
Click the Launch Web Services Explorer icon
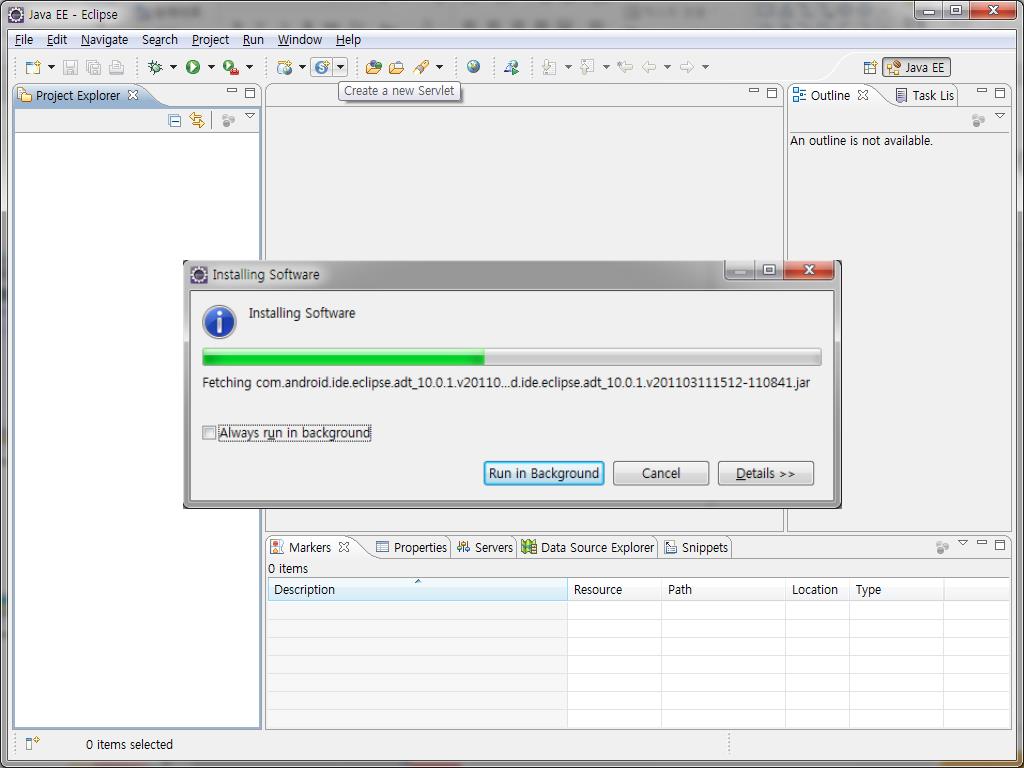(x=511, y=67)
